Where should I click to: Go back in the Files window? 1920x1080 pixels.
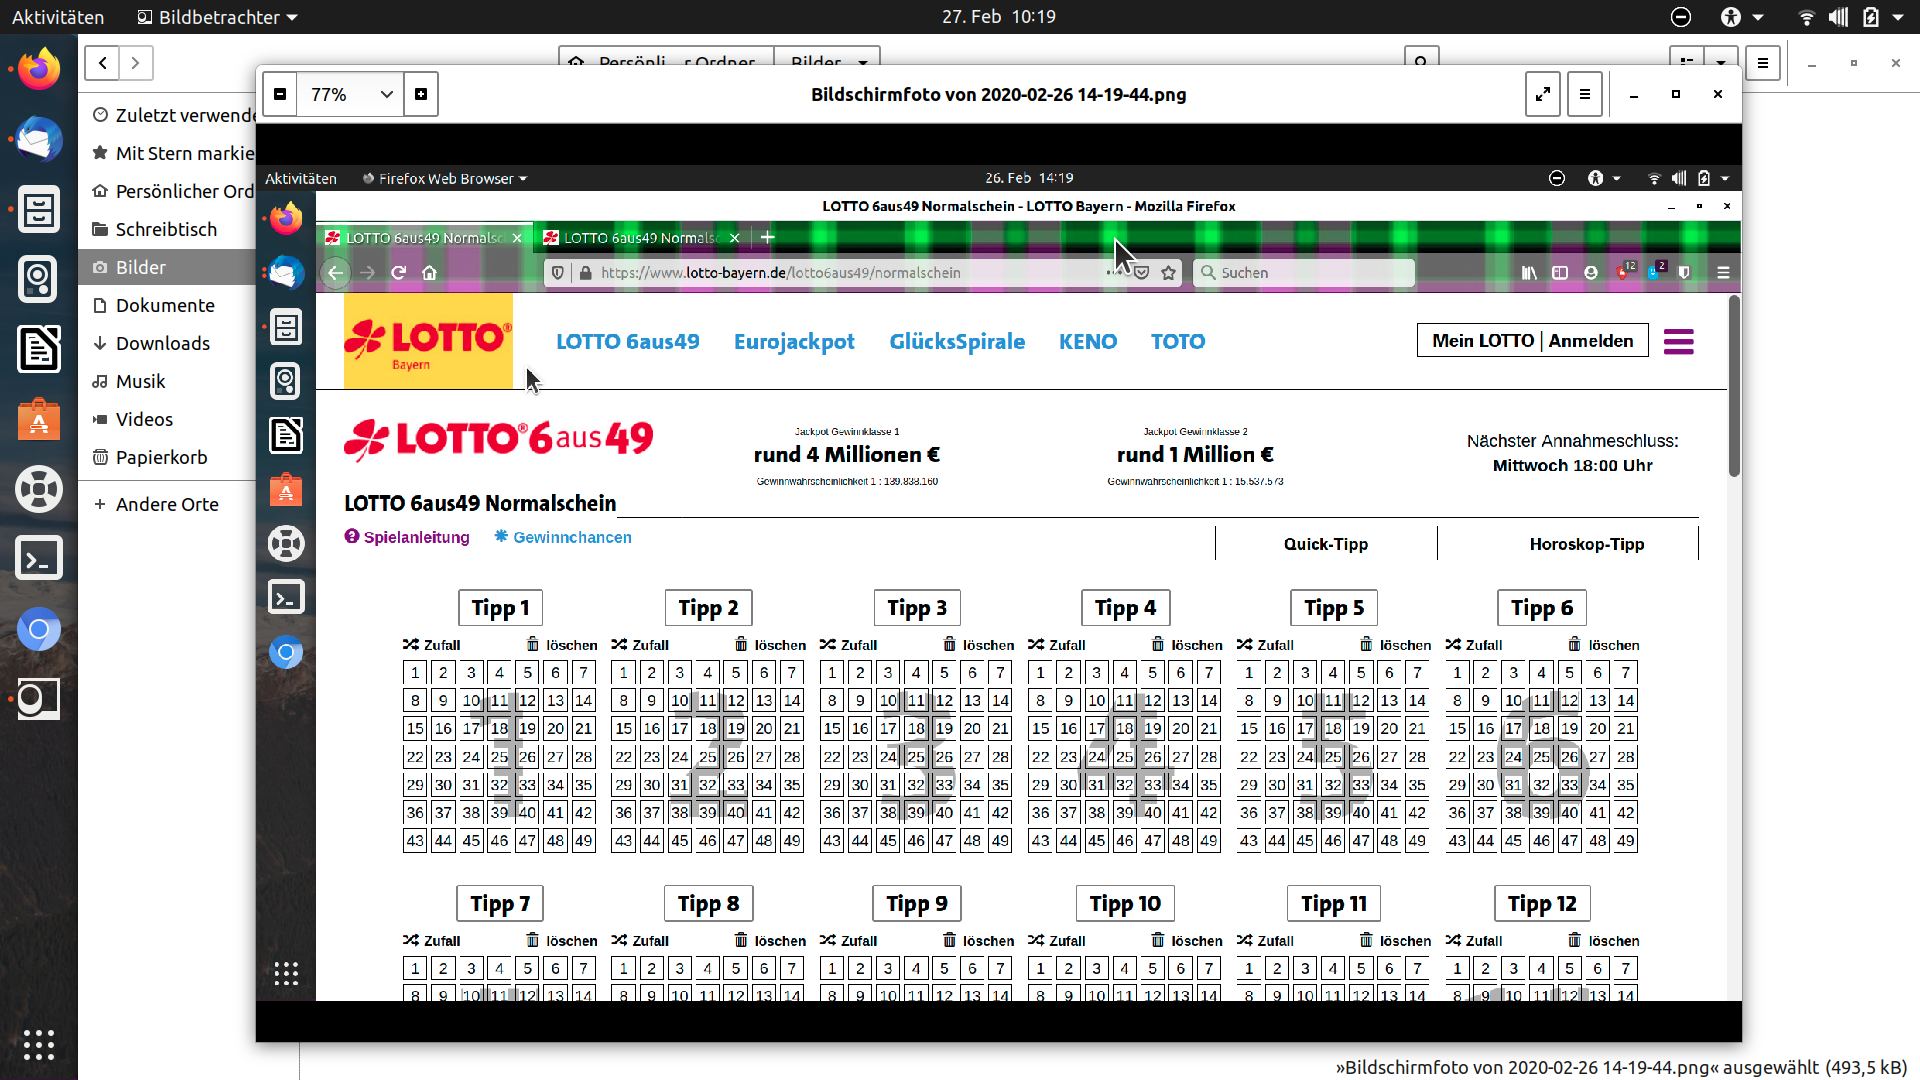pyautogui.click(x=102, y=63)
